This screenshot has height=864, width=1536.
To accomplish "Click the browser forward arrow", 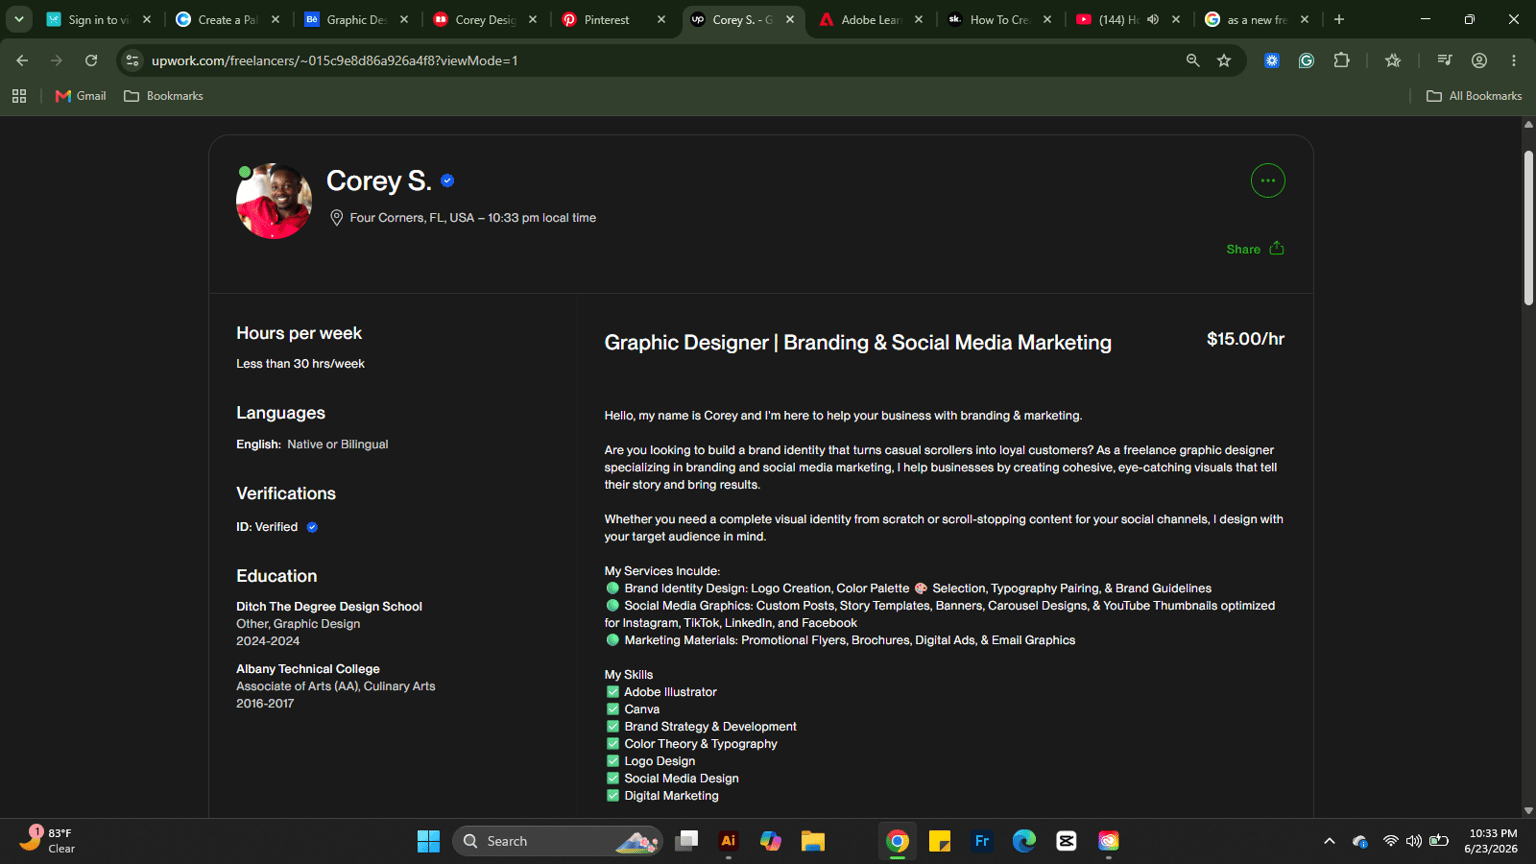I will [x=56, y=61].
